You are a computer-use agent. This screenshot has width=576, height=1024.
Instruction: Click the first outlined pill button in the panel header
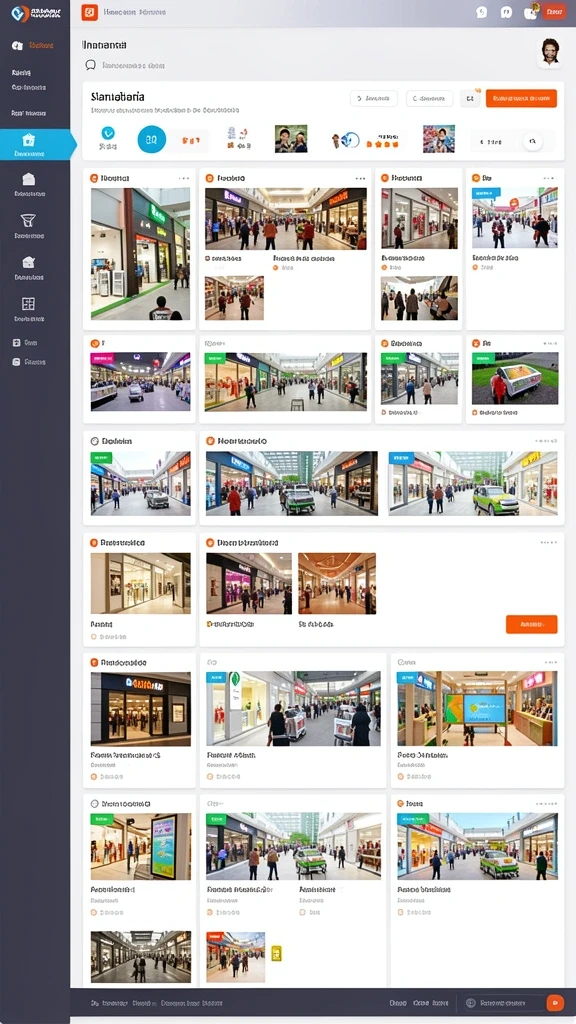[x=374, y=99]
